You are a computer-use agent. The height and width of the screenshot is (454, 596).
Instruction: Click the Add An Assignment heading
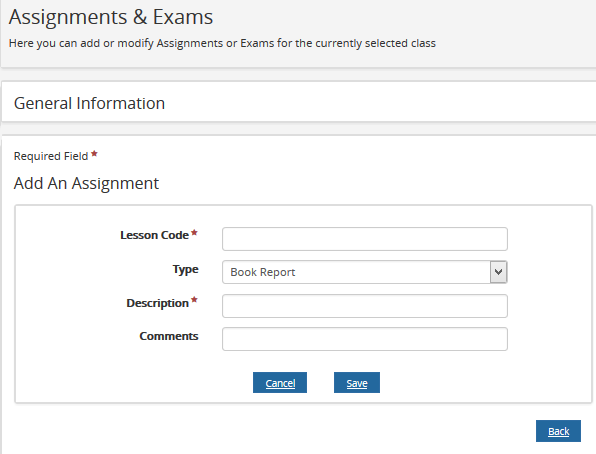point(86,183)
